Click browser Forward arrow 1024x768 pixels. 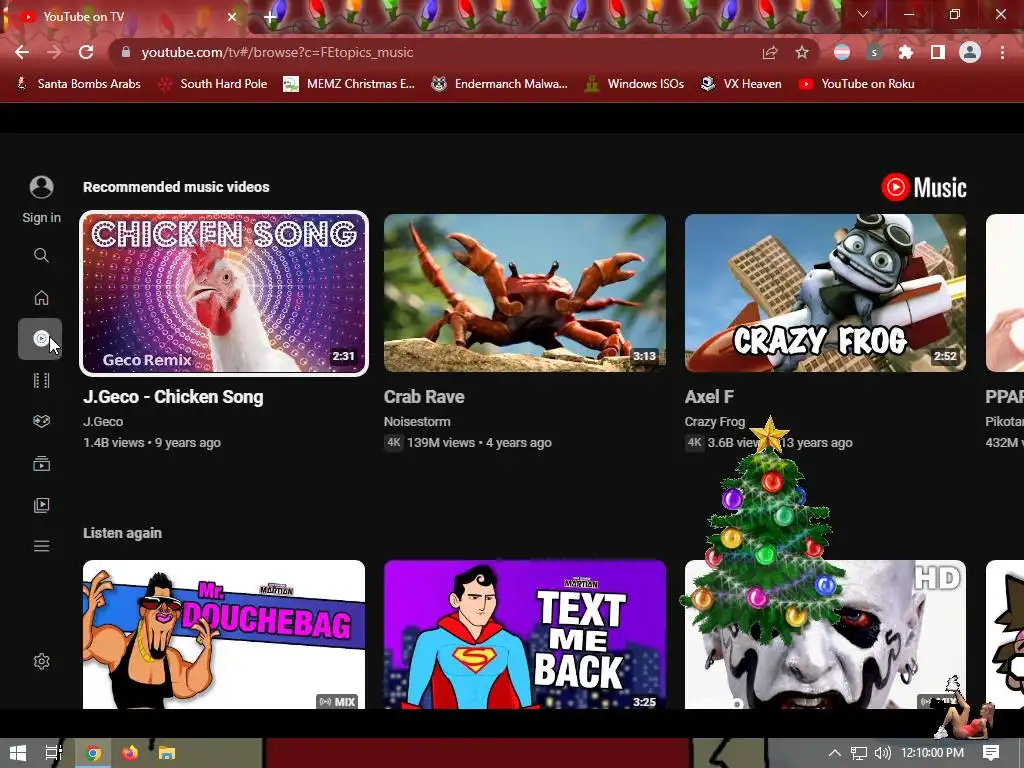pos(54,52)
